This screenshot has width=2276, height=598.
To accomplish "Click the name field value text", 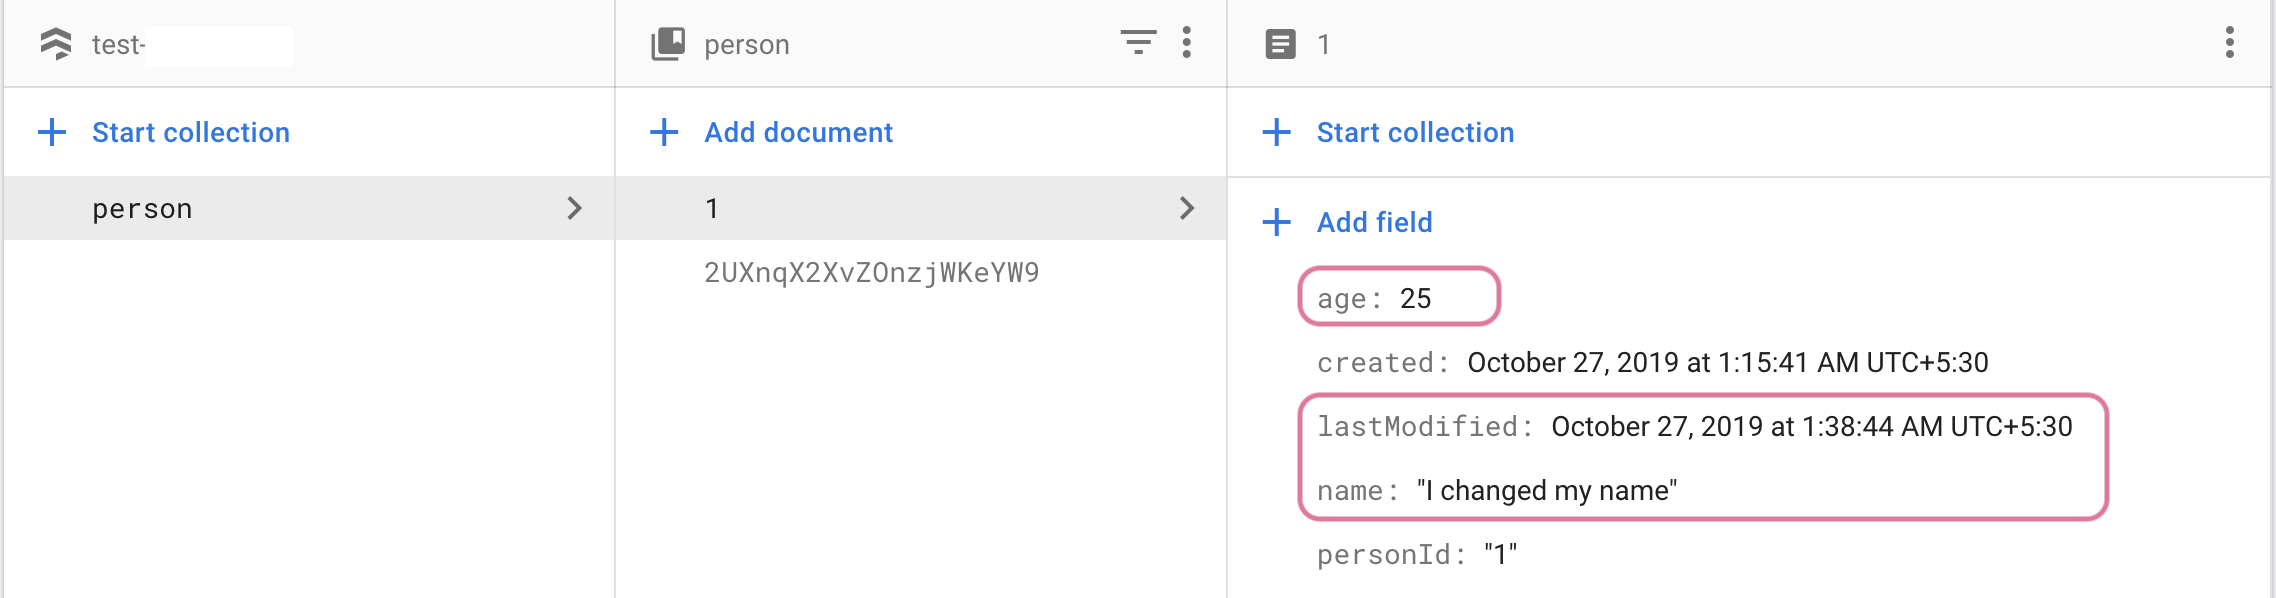I will coord(1546,490).
